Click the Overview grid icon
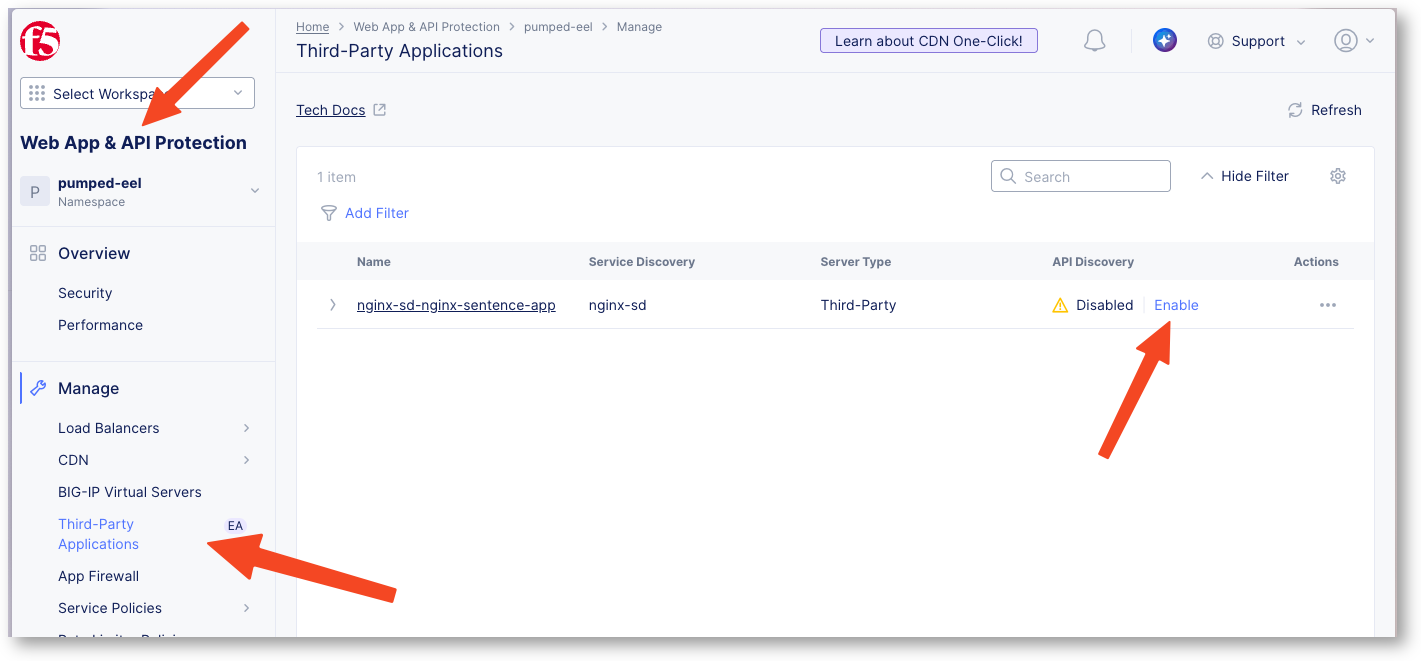The width and height of the screenshot is (1421, 661). [38, 253]
